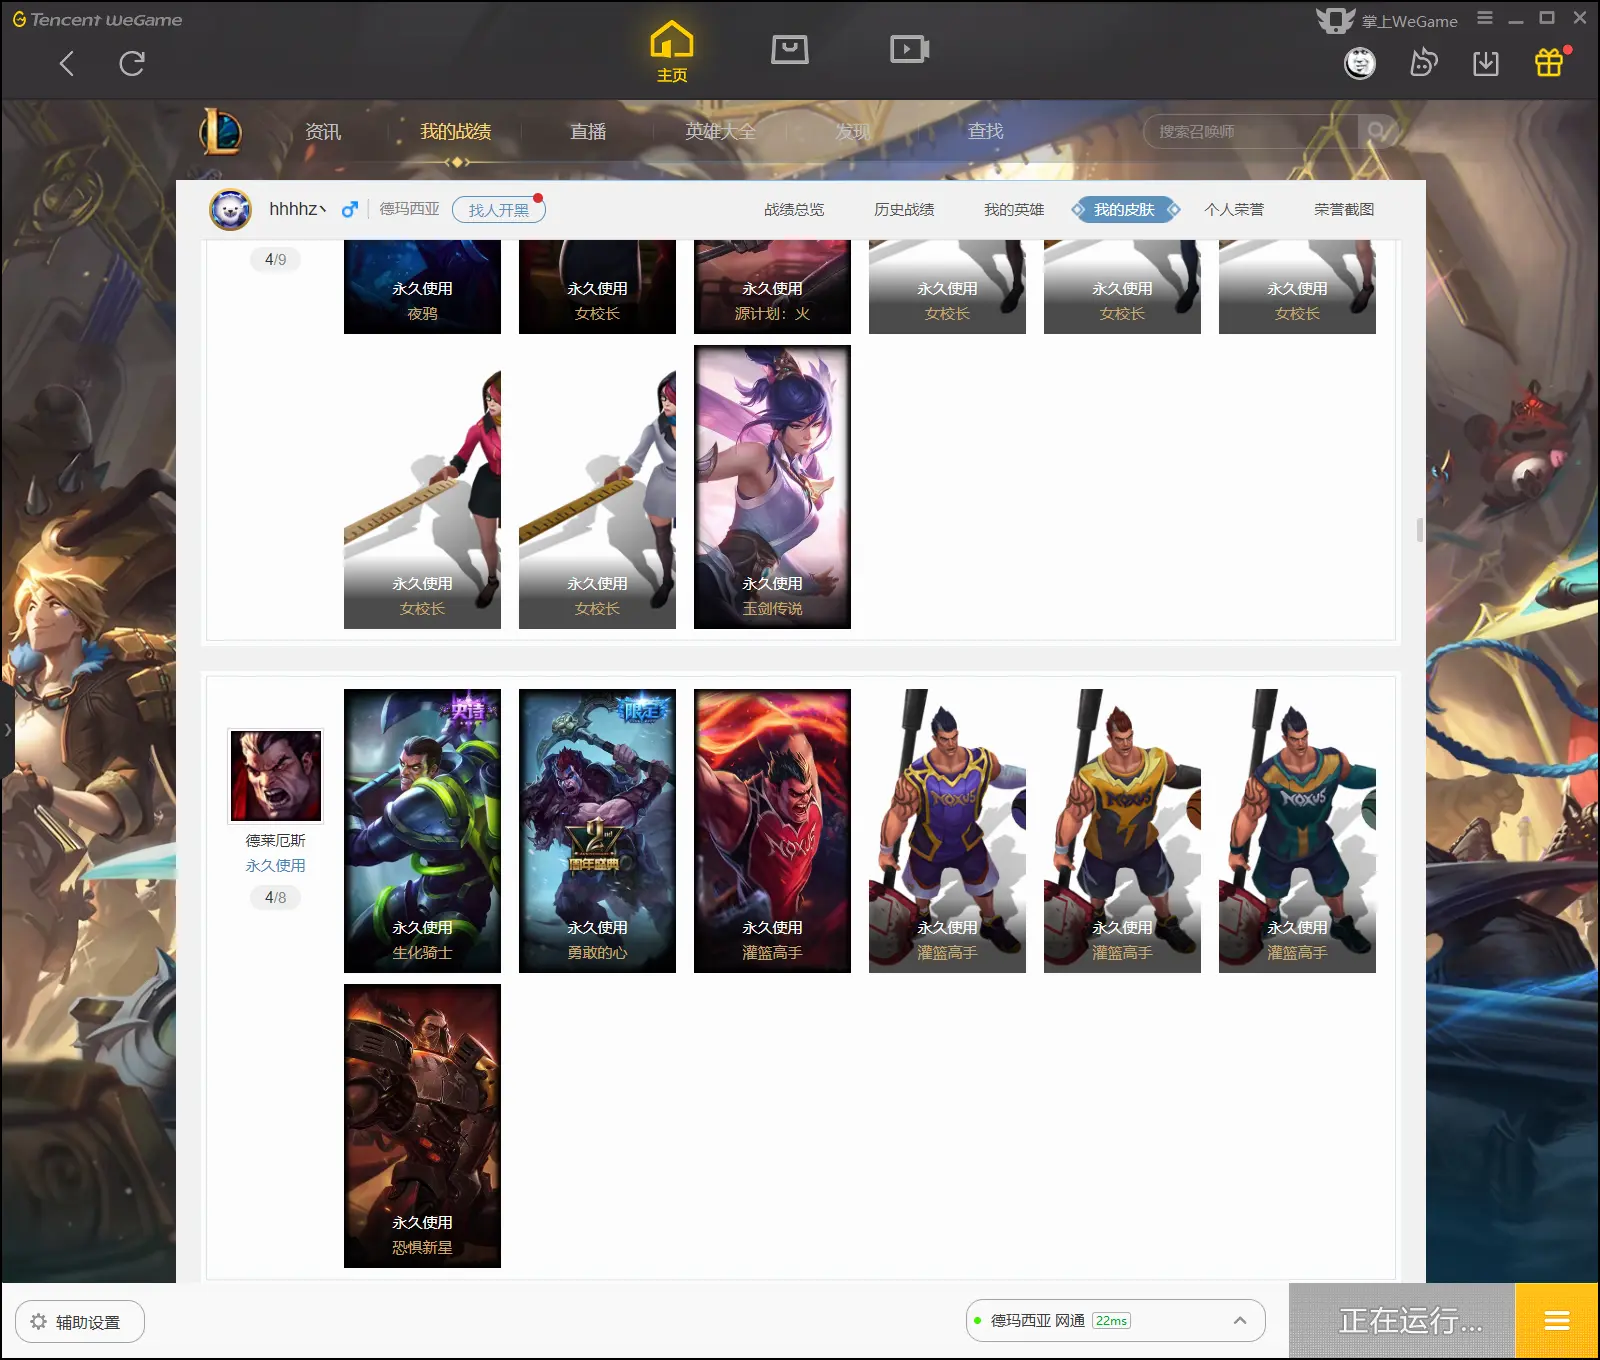The height and width of the screenshot is (1360, 1600).
Task: Click the refresh page icon
Action: 132,64
